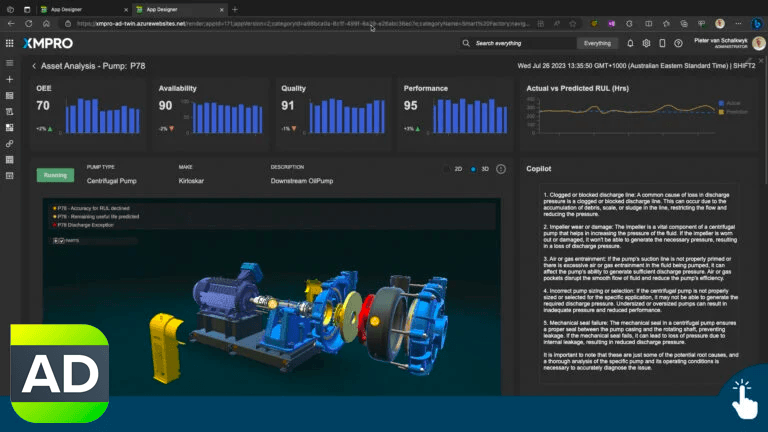The image size is (768, 432).
Task: Click the plus icon in left sidebar
Action: click(10, 79)
